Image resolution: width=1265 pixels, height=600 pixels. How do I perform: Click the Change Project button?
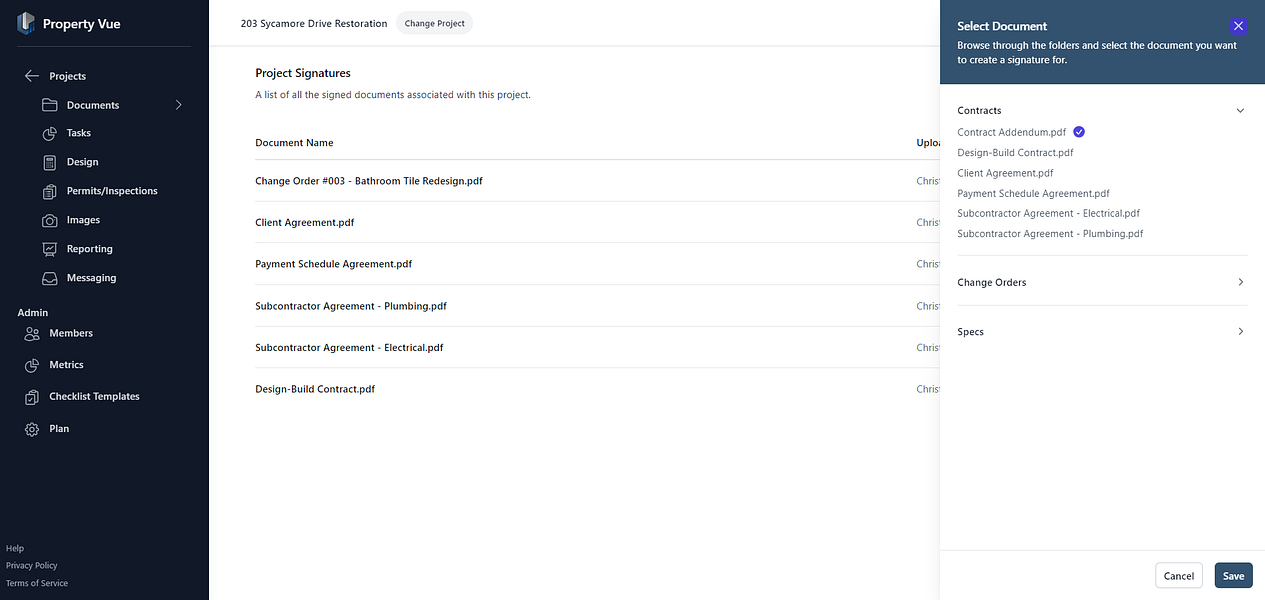point(434,23)
